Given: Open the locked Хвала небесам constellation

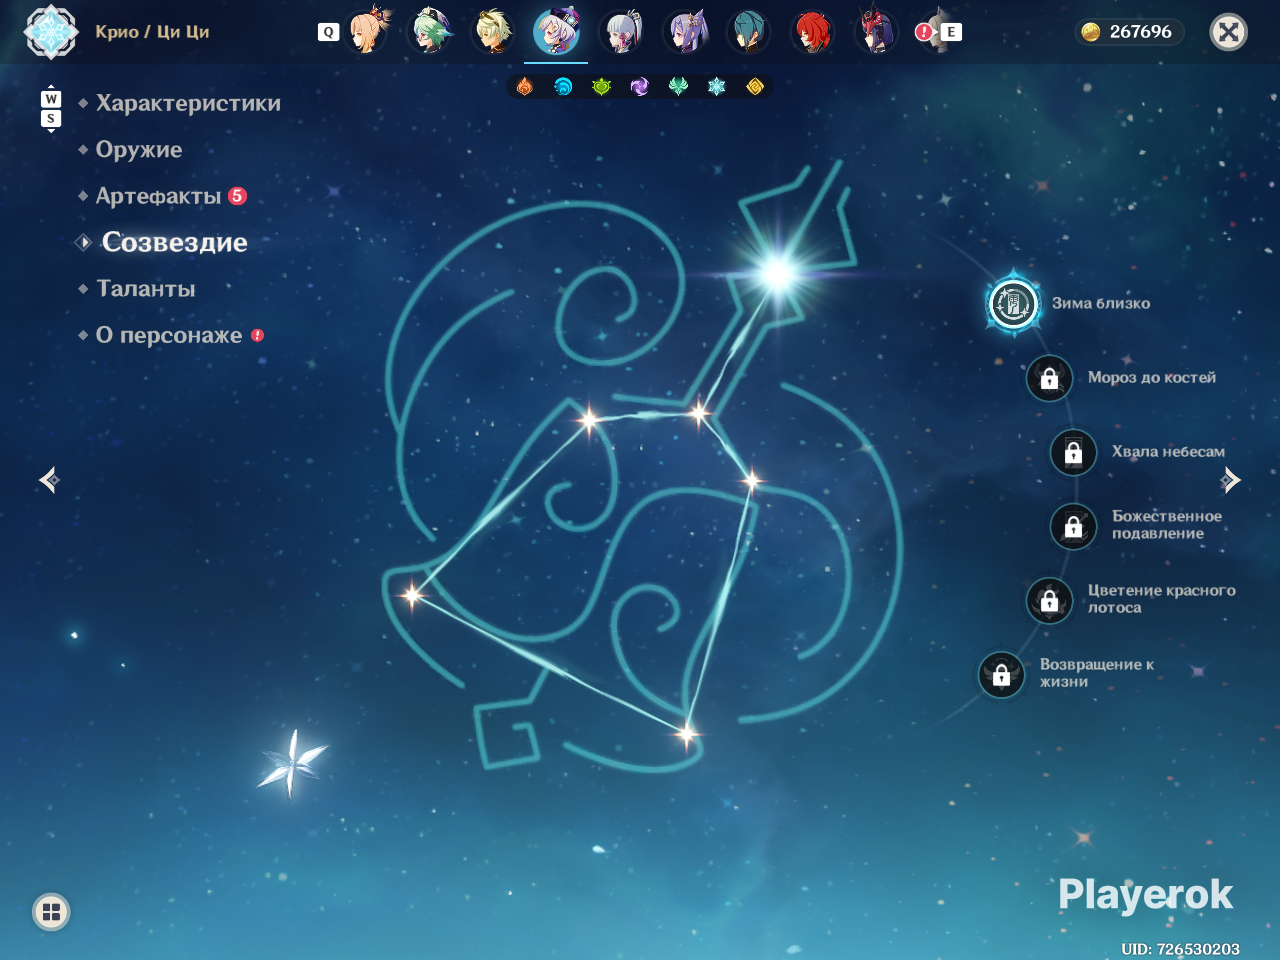Looking at the screenshot, I should (x=1073, y=452).
